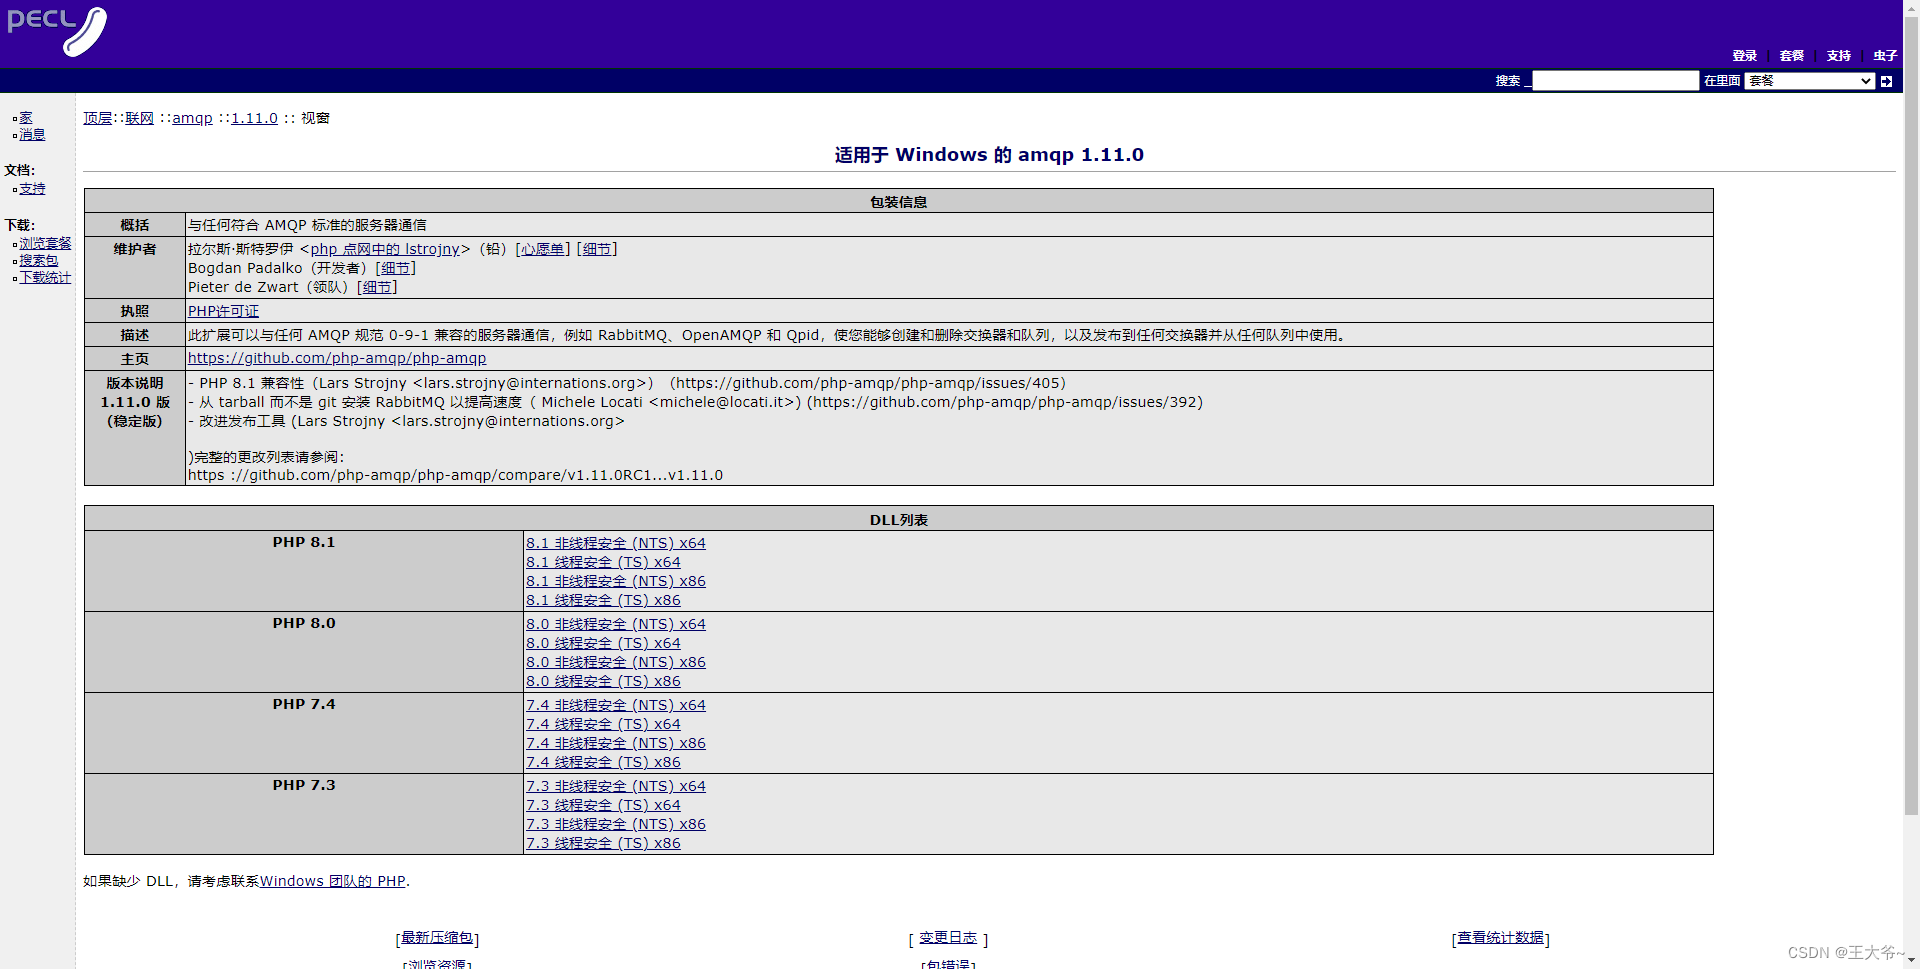Open the amqp breadcrumb link
This screenshot has width=1920, height=969.
click(x=192, y=117)
